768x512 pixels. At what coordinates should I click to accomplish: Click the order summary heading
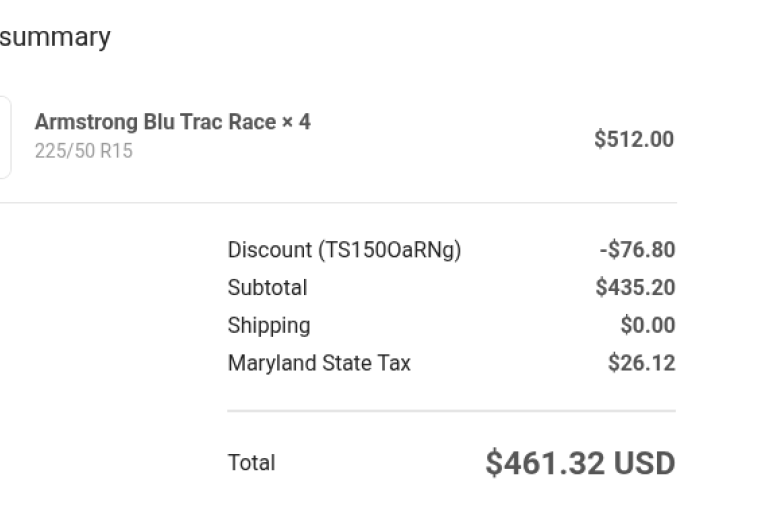(x=55, y=38)
